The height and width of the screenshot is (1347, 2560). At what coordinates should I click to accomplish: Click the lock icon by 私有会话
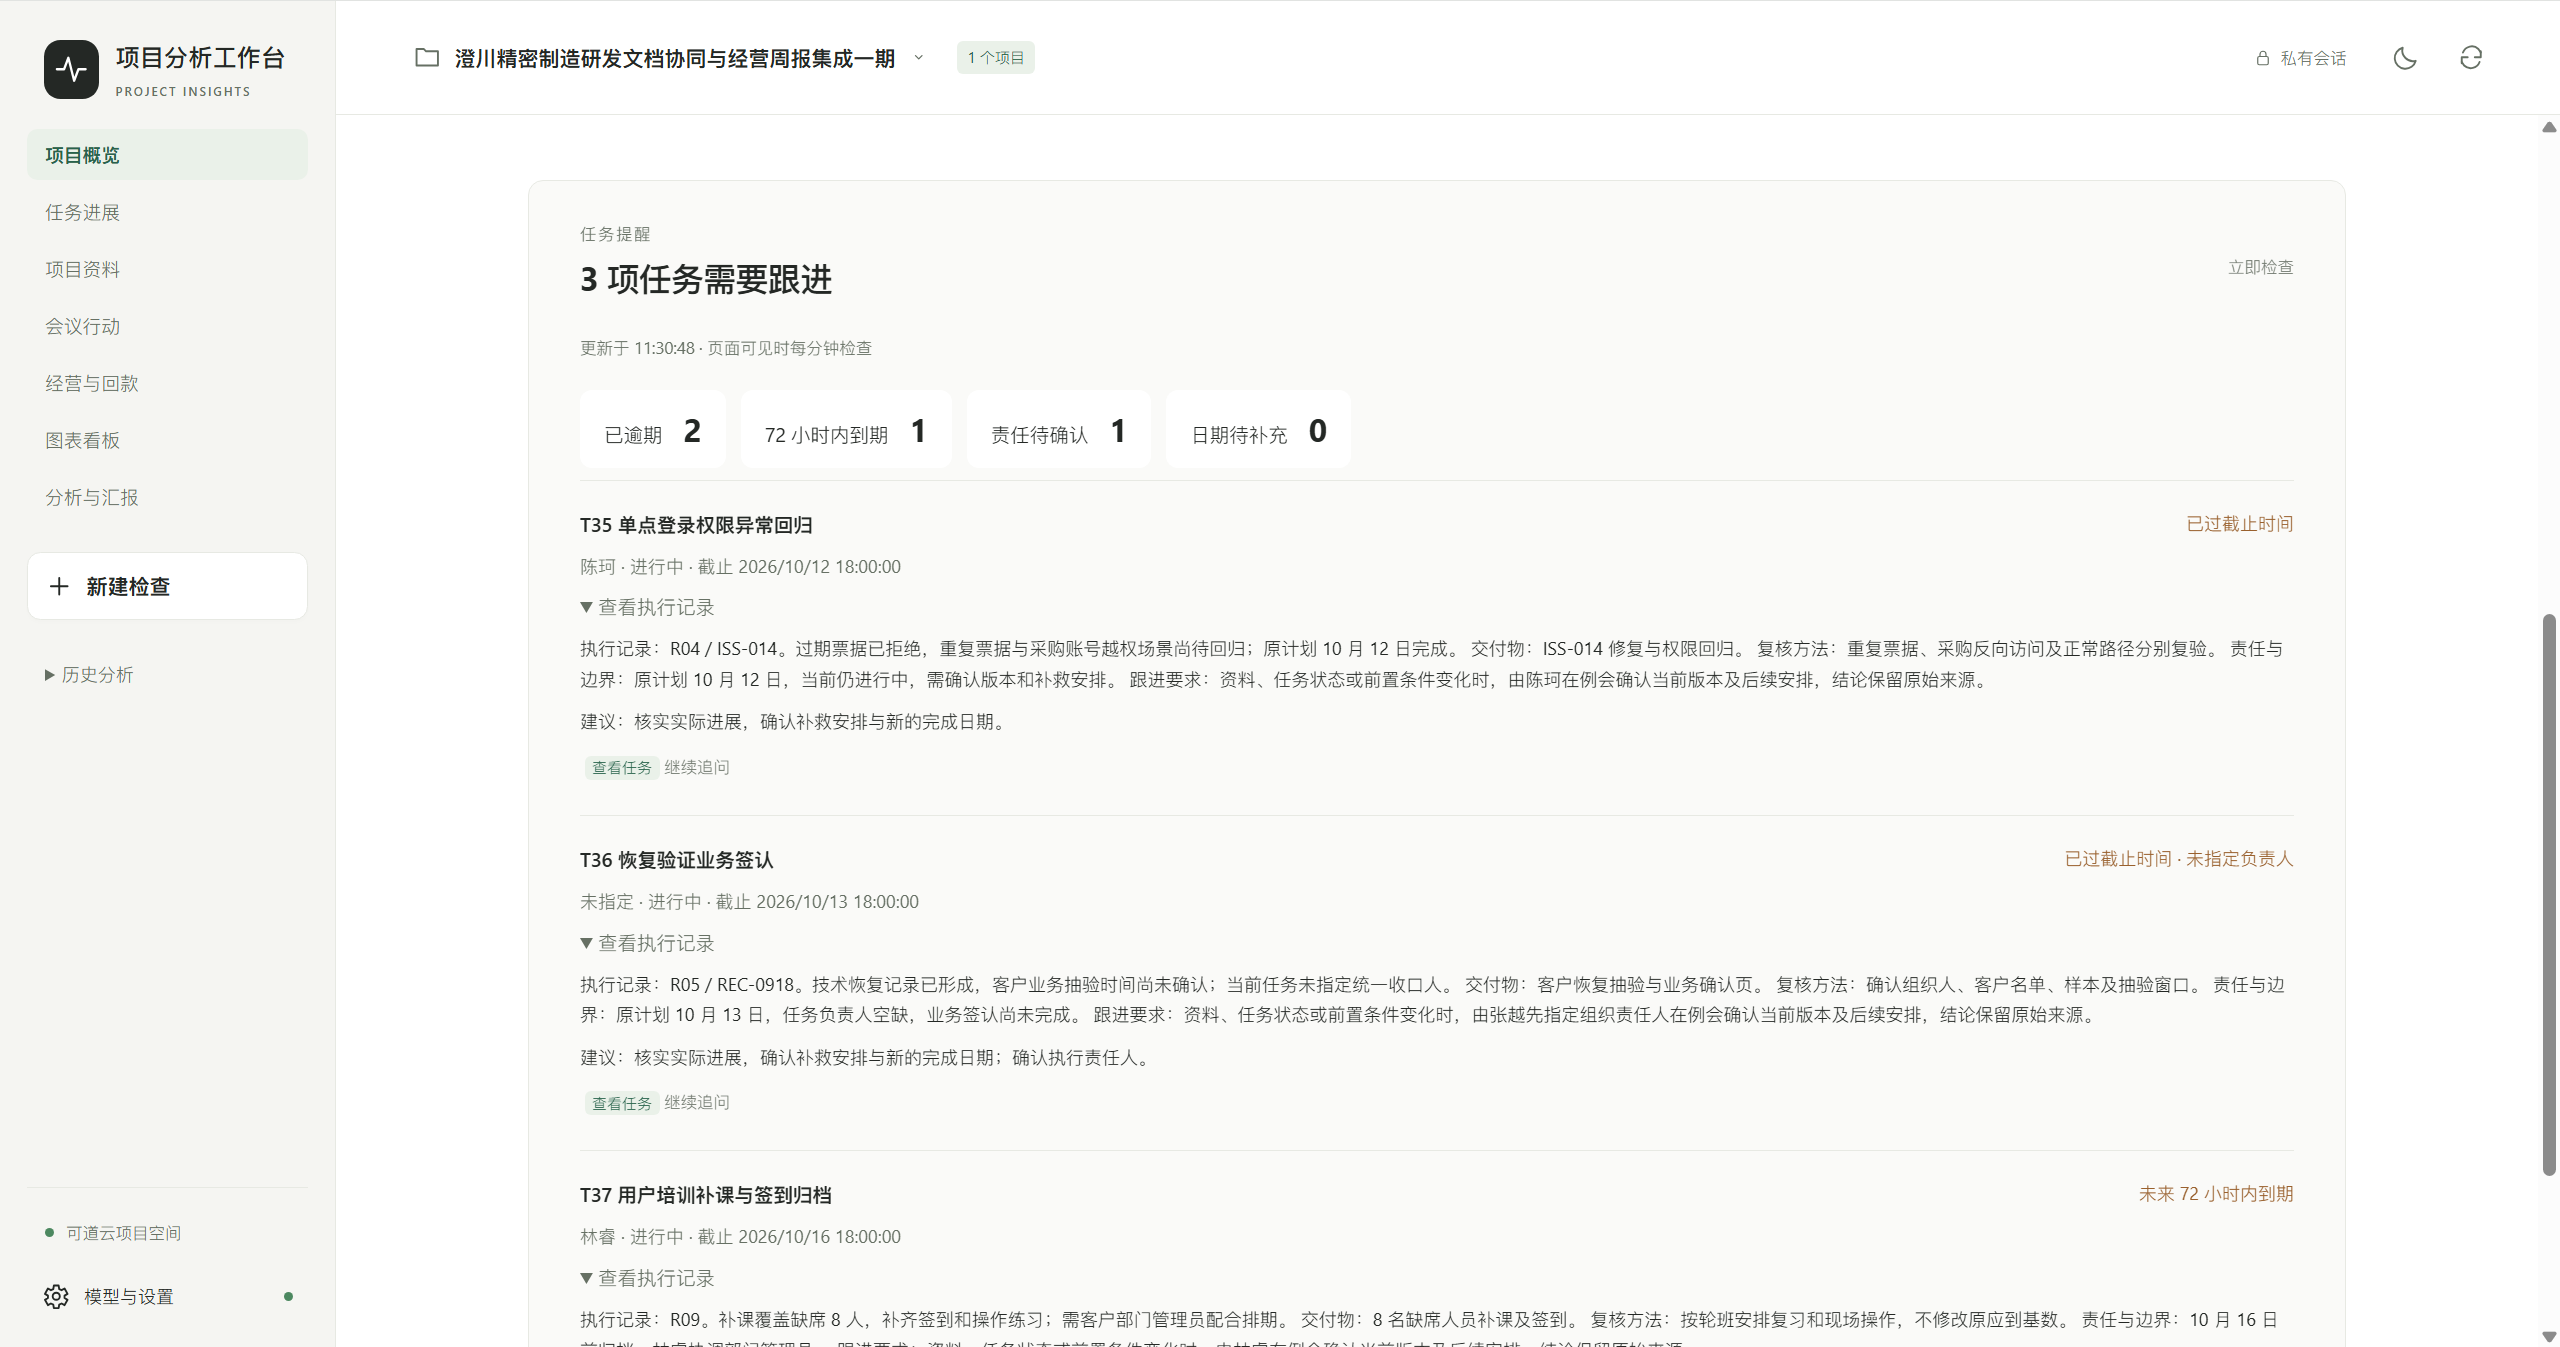[2263, 58]
